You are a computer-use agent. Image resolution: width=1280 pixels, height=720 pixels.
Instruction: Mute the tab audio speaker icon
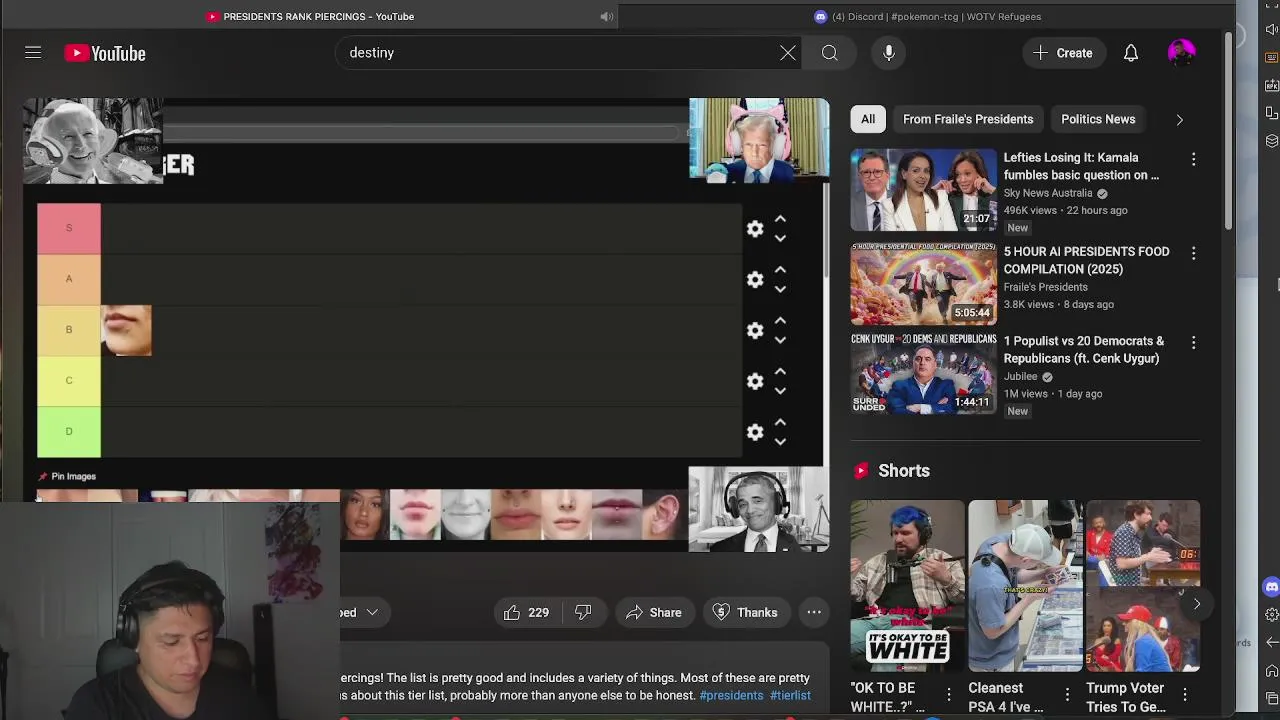tap(606, 16)
